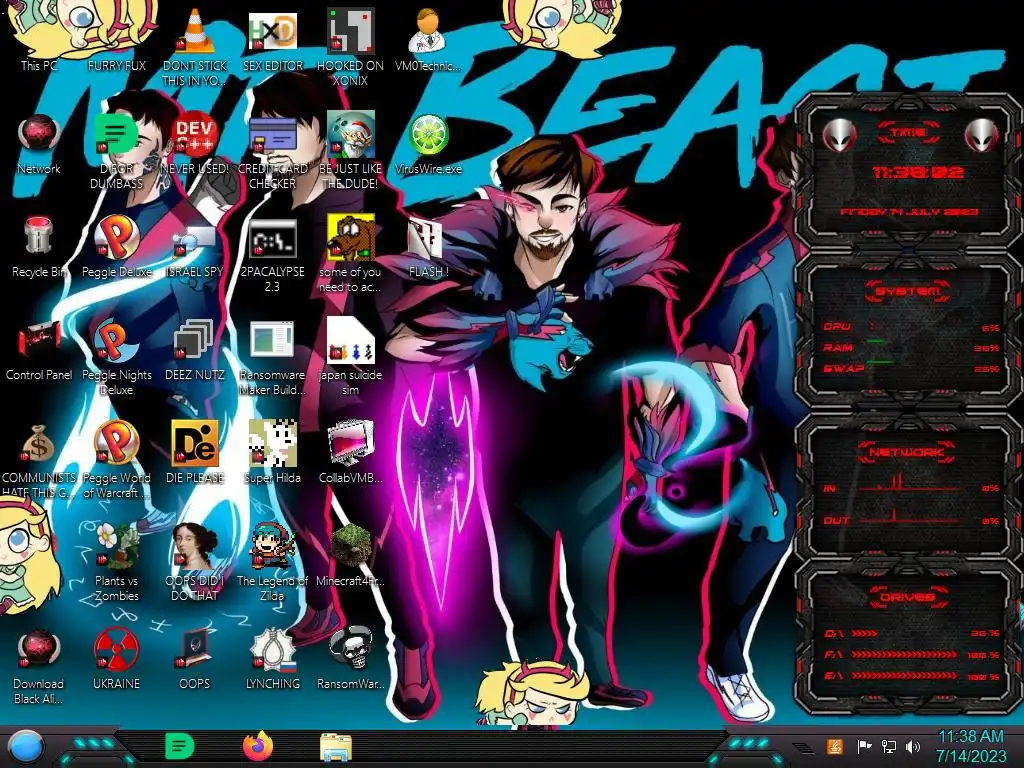The width and height of the screenshot is (1024, 768).
Task: Click the blue Start orb
Action: [x=25, y=747]
